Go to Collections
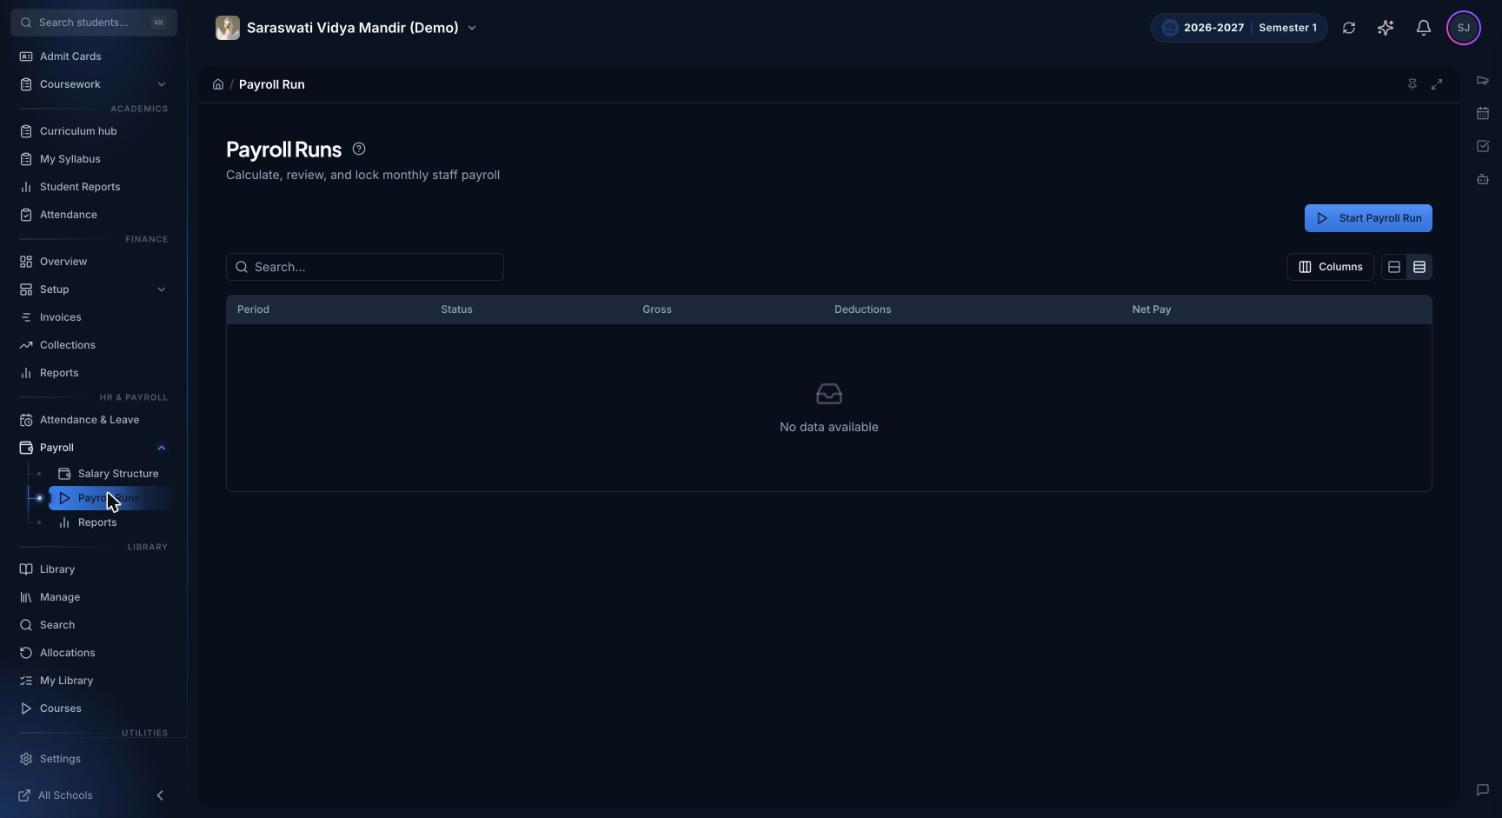The width and height of the screenshot is (1502, 818). tap(67, 345)
